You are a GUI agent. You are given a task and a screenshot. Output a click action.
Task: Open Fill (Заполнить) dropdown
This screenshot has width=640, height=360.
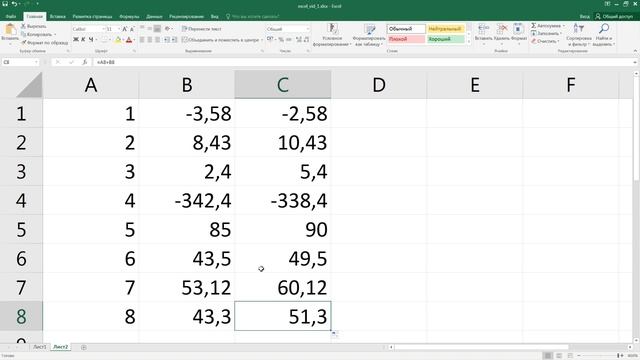click(547, 33)
